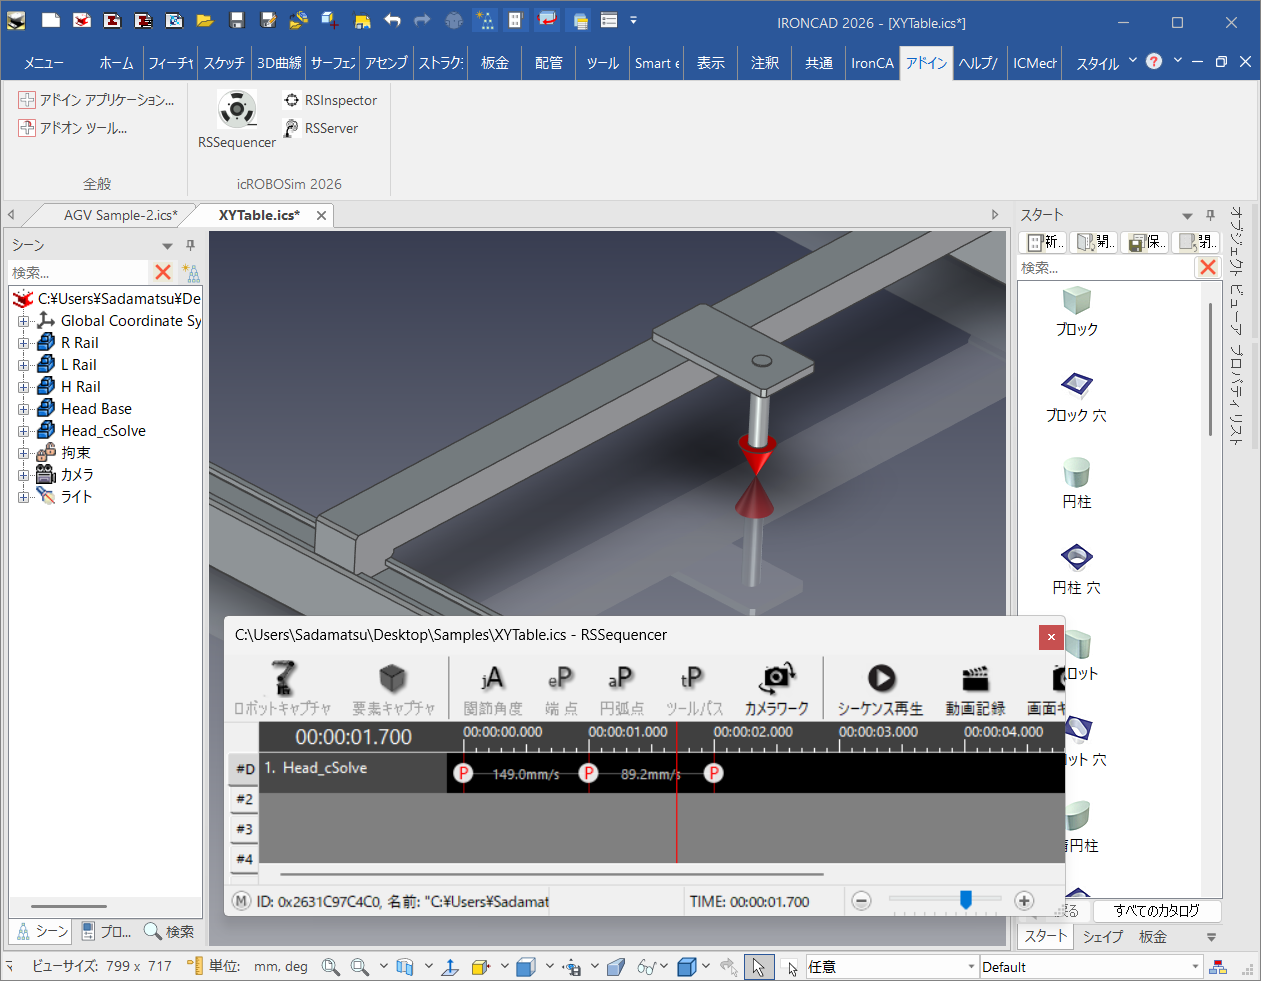
Task: Expand the Head_cSolve tree node
Action: pyautogui.click(x=23, y=431)
